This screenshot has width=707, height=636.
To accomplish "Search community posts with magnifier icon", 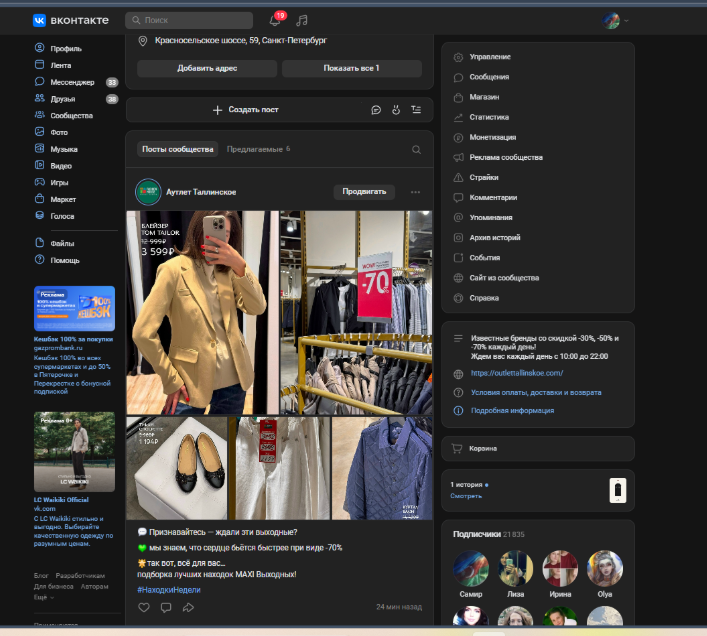I will click(416, 150).
